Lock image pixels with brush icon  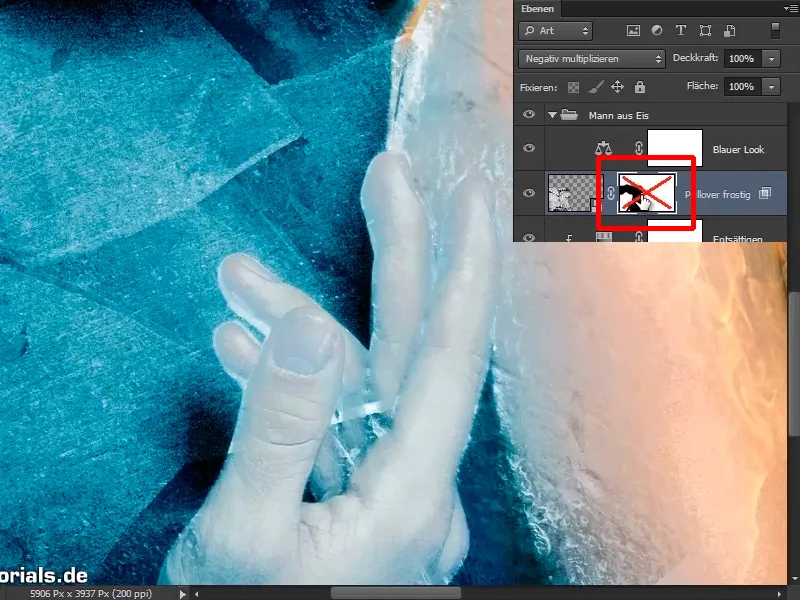point(595,87)
